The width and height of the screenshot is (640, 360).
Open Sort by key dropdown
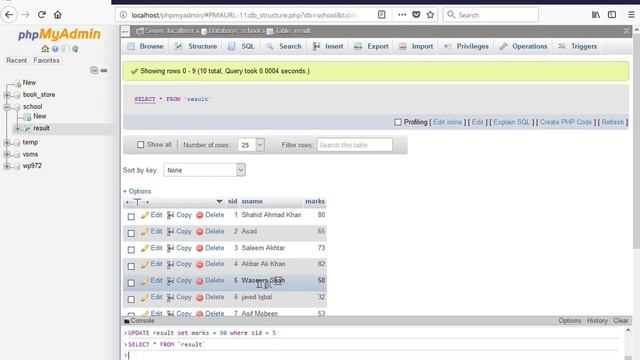click(x=204, y=170)
